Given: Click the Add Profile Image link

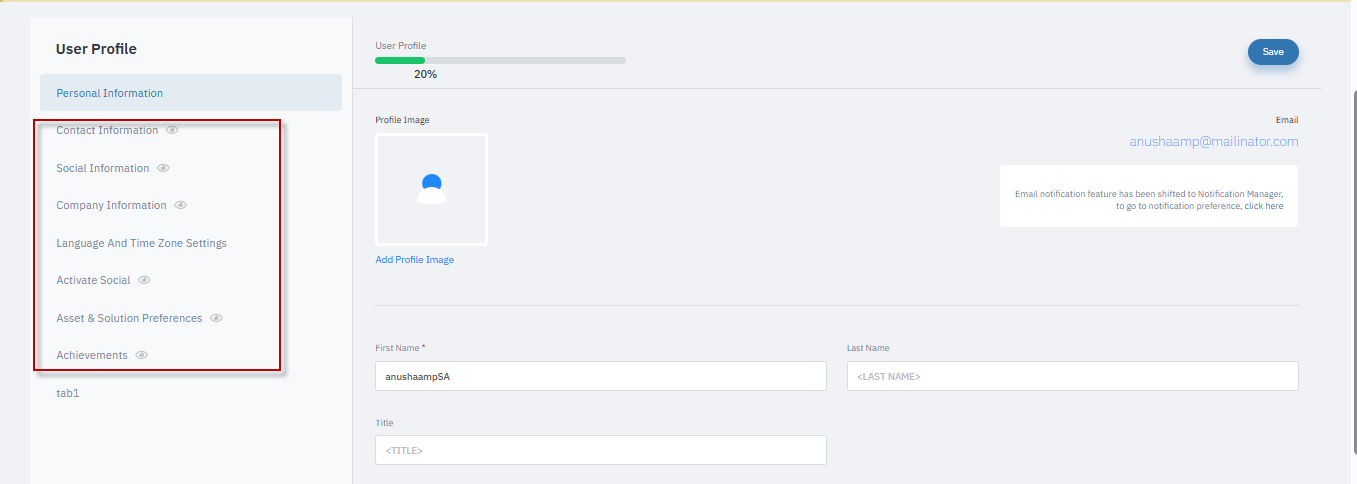Looking at the screenshot, I should pos(414,260).
